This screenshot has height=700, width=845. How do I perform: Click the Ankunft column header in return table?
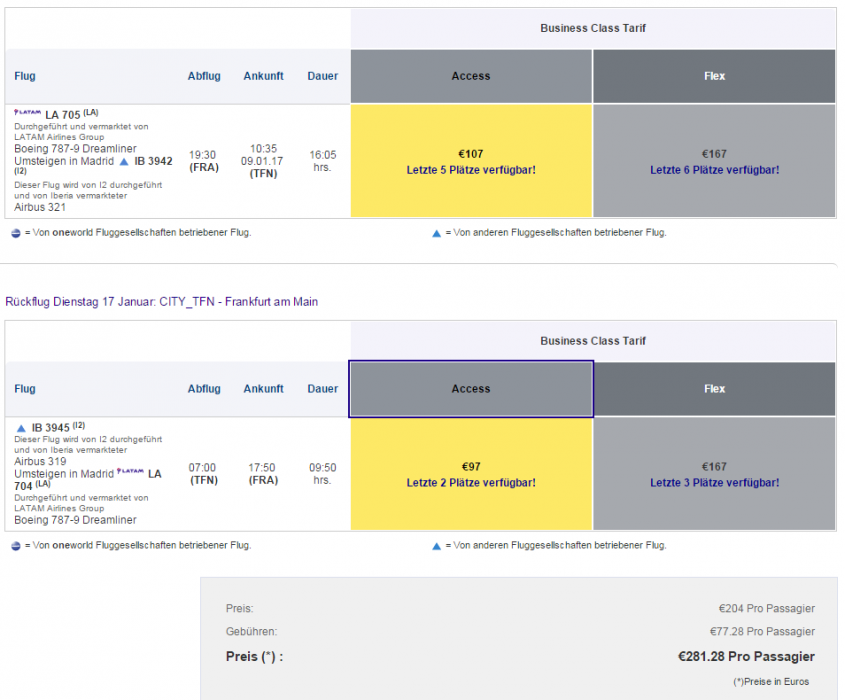[263, 389]
